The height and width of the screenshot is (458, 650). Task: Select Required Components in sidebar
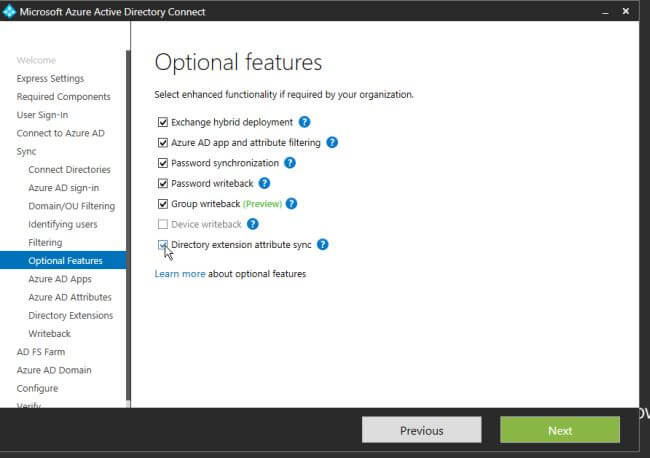pyautogui.click(x=63, y=97)
